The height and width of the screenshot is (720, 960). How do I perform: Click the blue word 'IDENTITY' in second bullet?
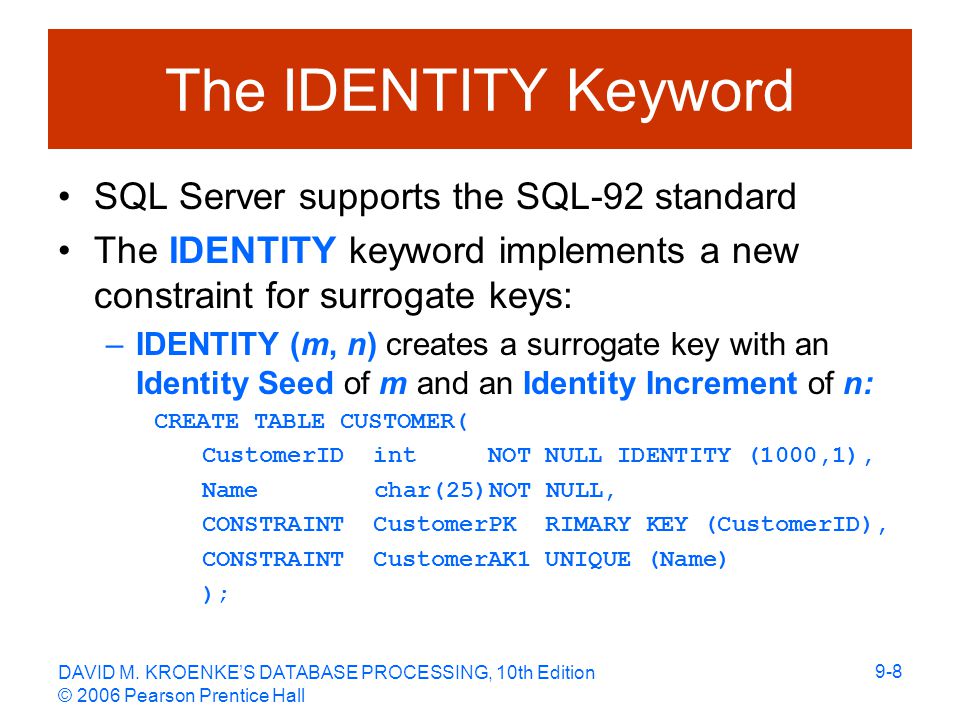pyautogui.click(x=252, y=250)
